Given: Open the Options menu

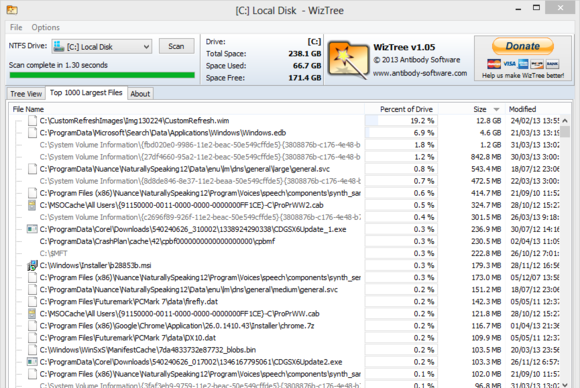Looking at the screenshot, I should click(x=45, y=27).
